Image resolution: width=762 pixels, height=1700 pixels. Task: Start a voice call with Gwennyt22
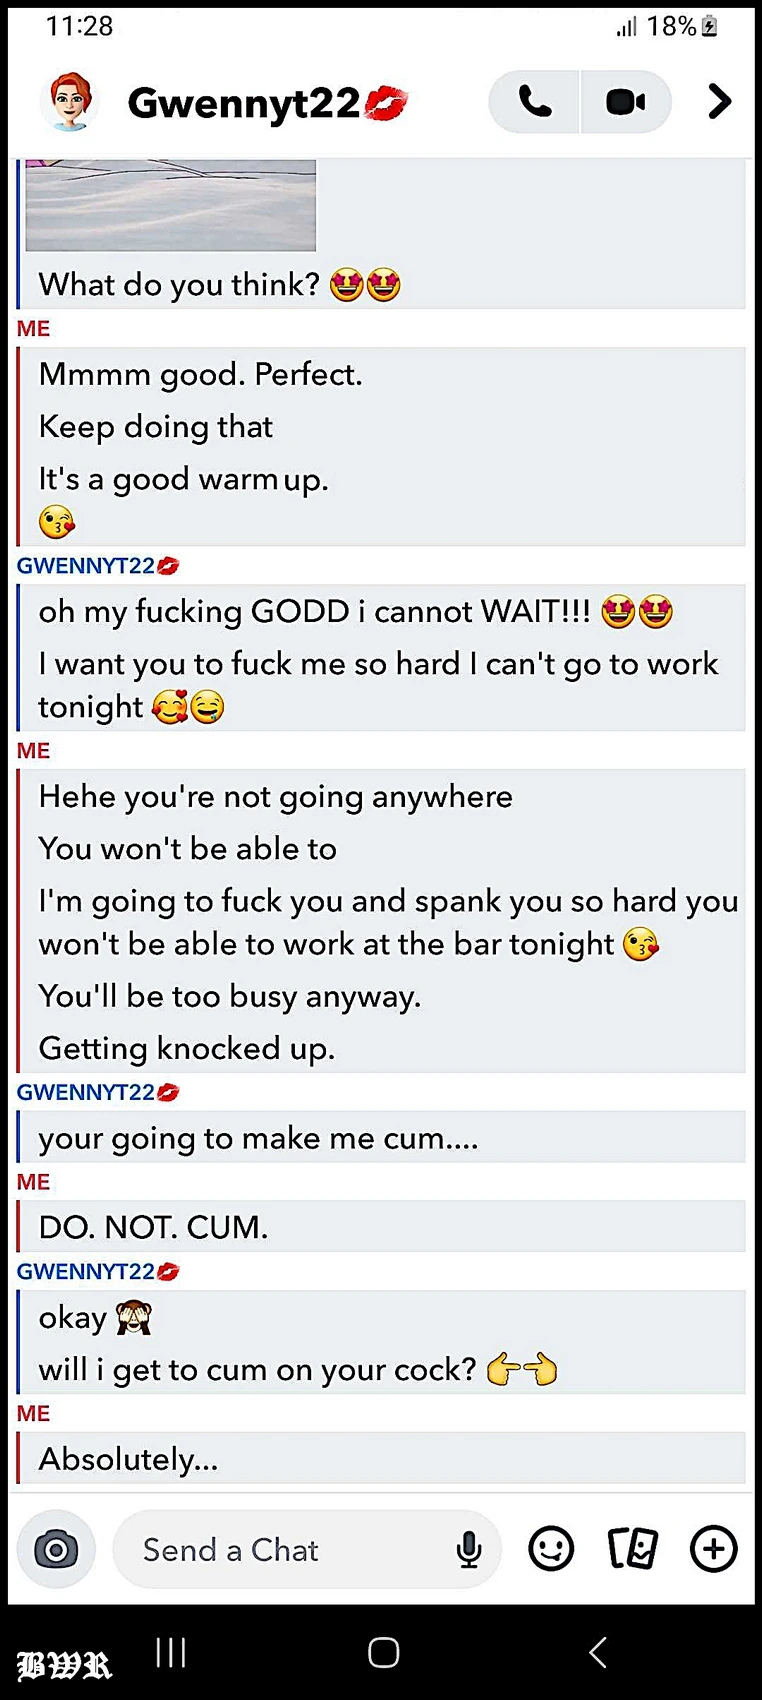point(534,102)
